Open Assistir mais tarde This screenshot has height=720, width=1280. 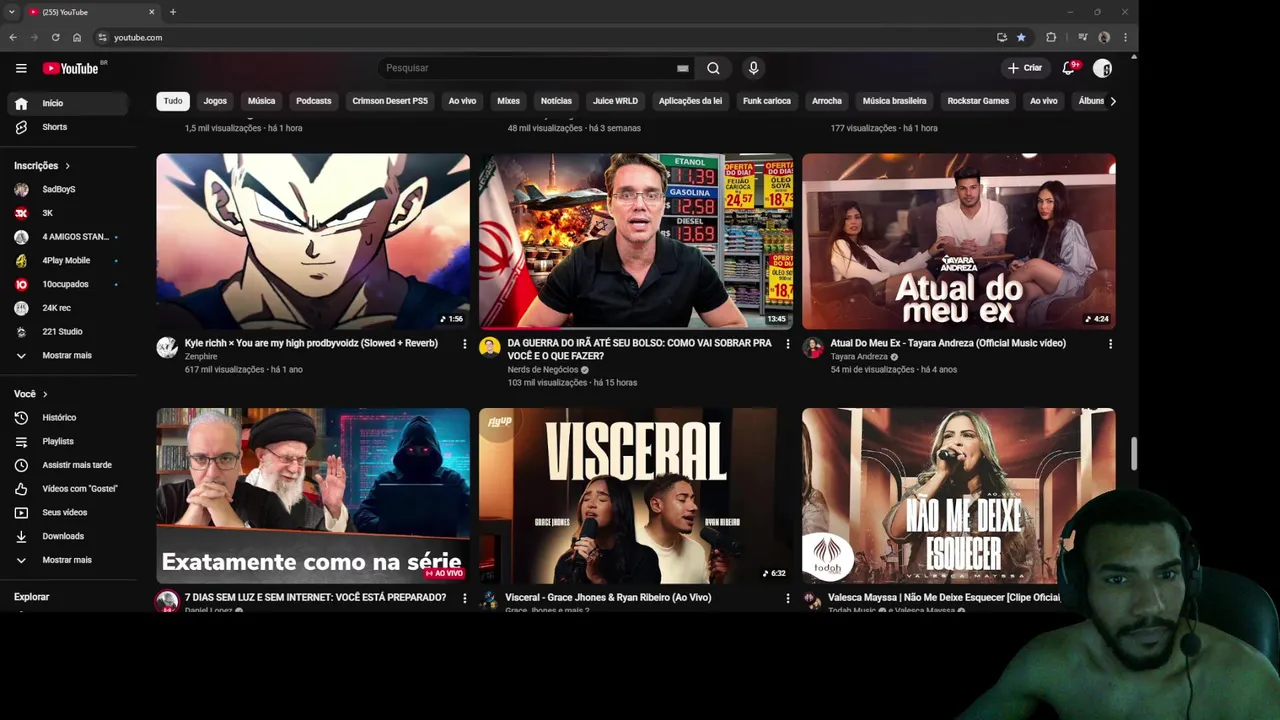[x=66, y=465]
